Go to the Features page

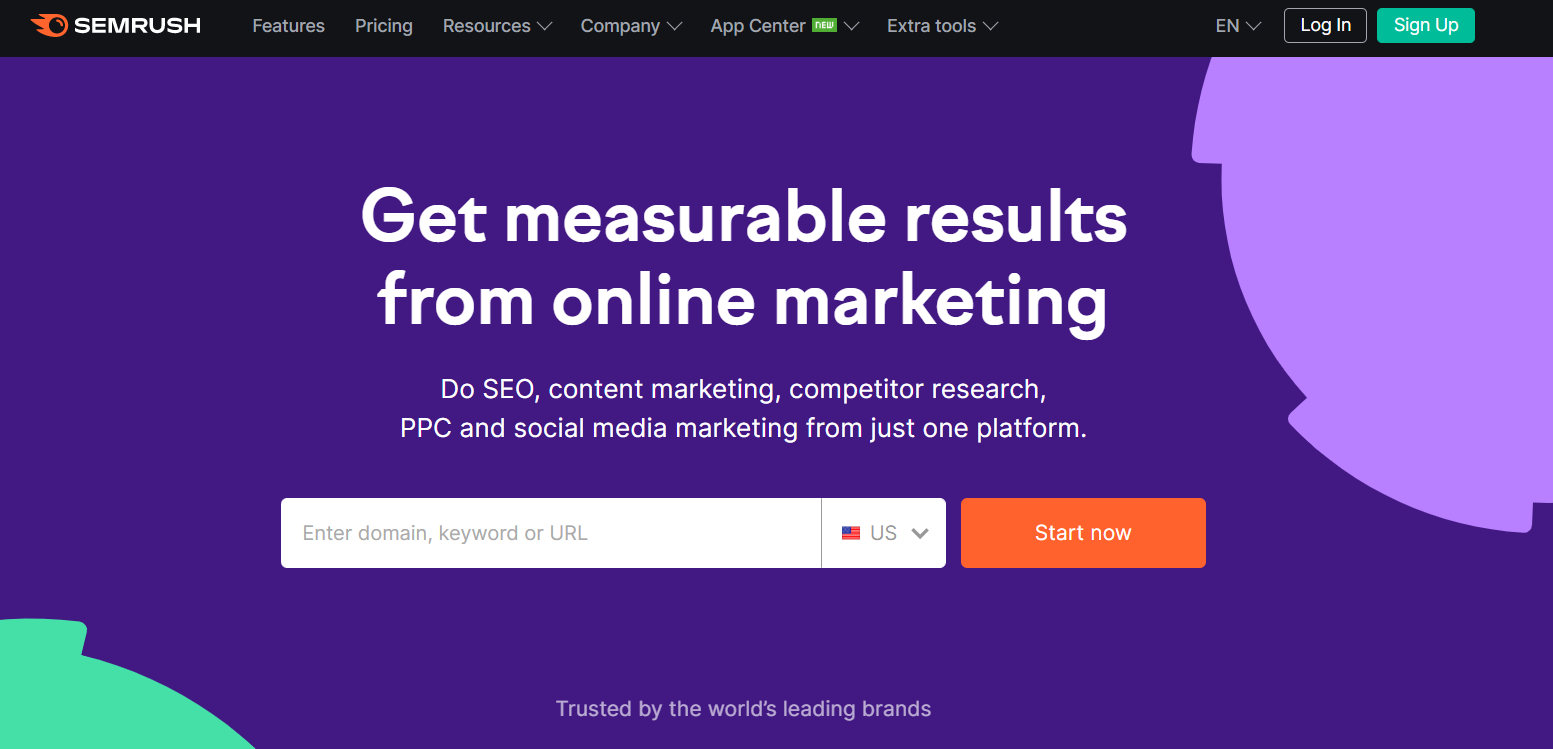pos(288,26)
